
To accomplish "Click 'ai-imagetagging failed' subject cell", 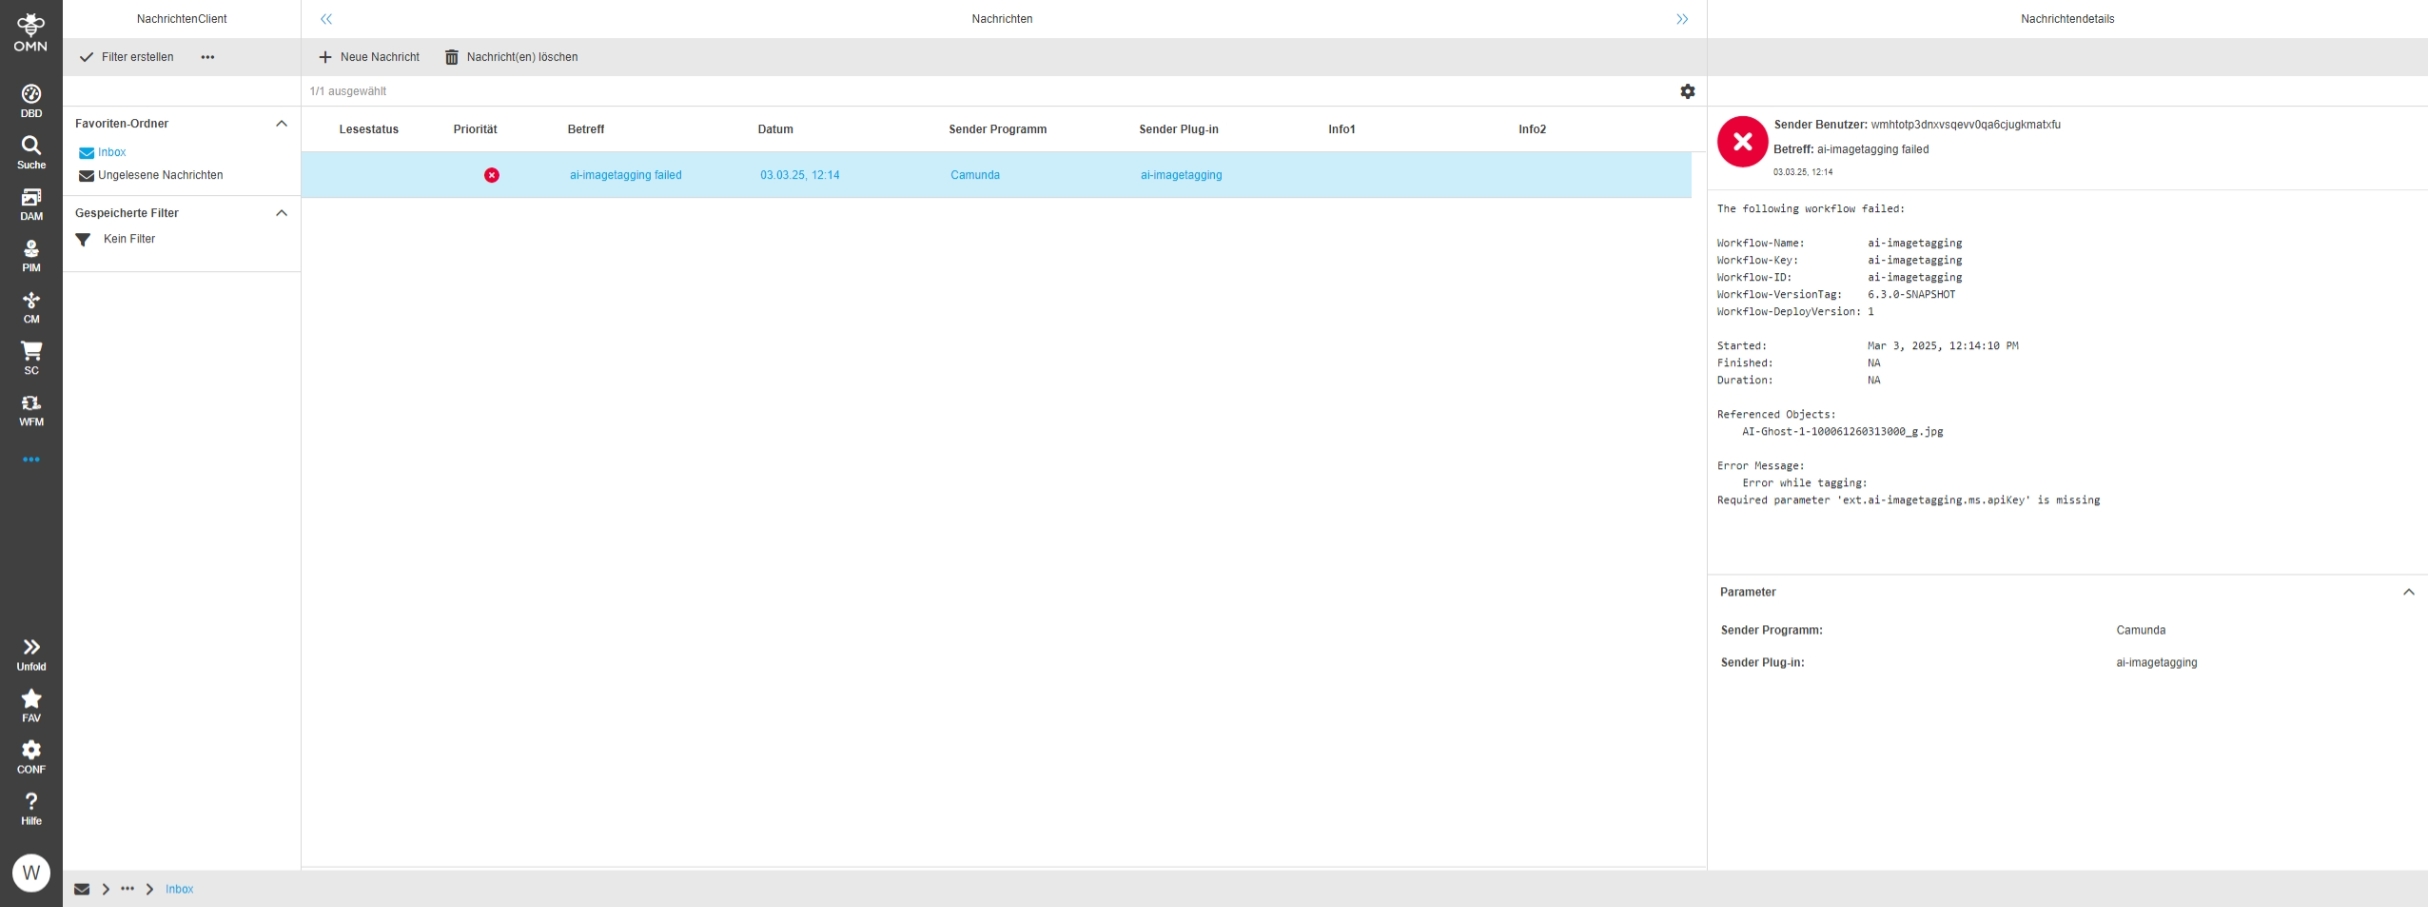I will click(x=626, y=175).
